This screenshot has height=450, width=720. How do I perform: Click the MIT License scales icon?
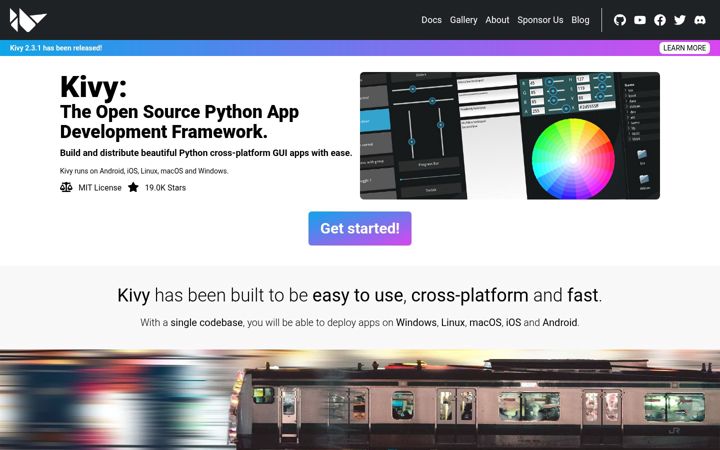click(66, 187)
